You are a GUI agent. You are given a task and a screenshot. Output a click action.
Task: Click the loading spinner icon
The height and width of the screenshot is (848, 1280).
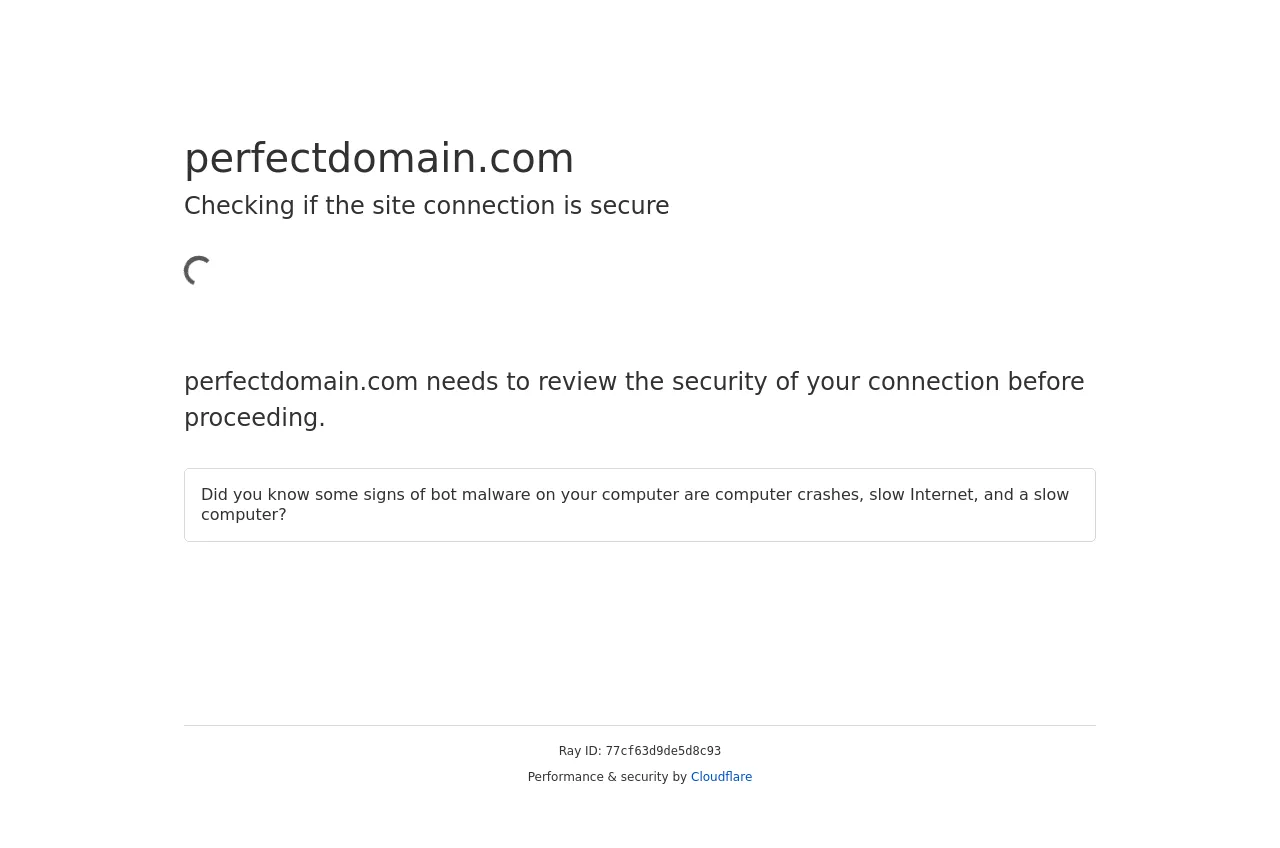199,270
